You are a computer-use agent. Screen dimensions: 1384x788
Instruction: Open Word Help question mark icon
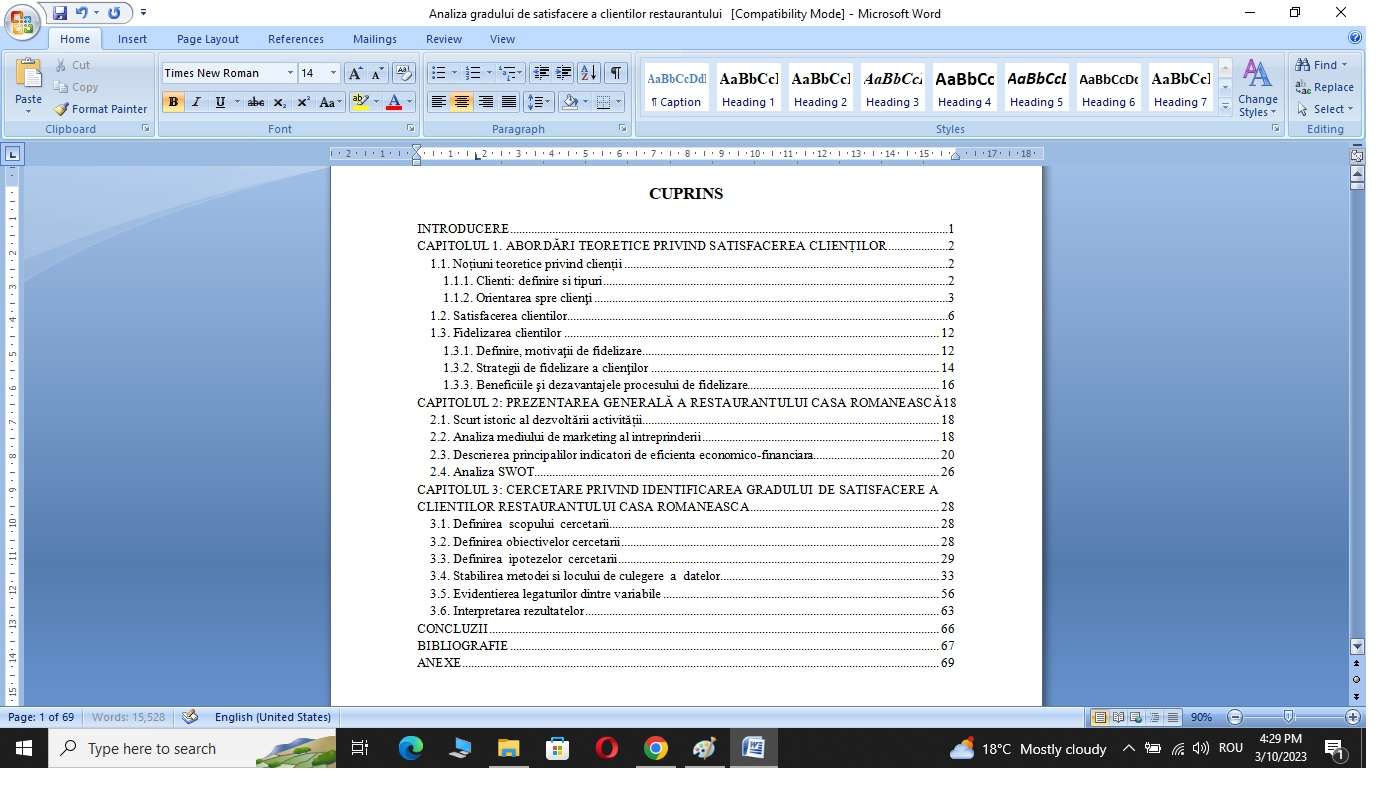point(1355,38)
